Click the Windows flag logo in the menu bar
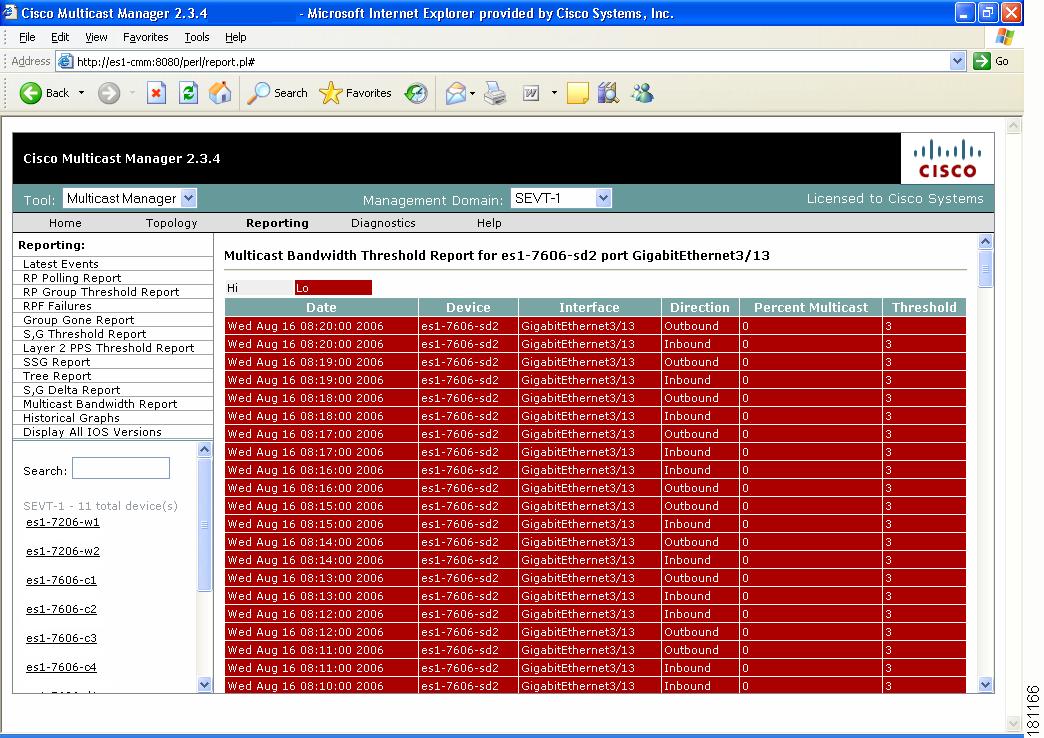 (x=1005, y=37)
